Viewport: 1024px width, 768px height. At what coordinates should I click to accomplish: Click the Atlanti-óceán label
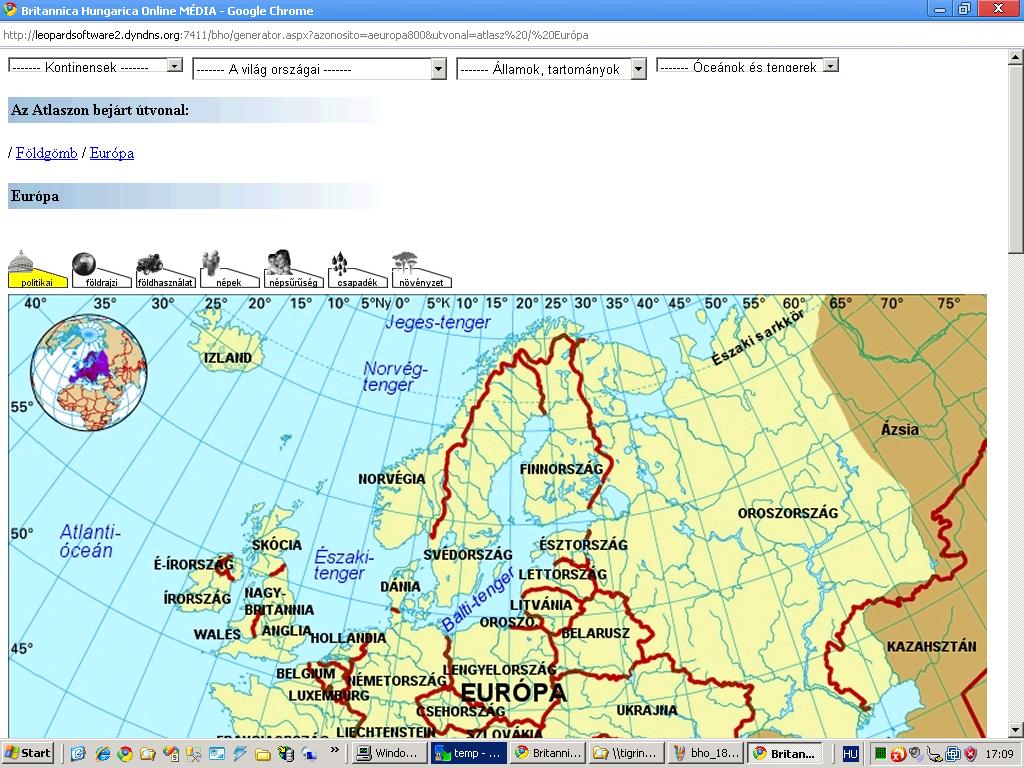tap(89, 541)
